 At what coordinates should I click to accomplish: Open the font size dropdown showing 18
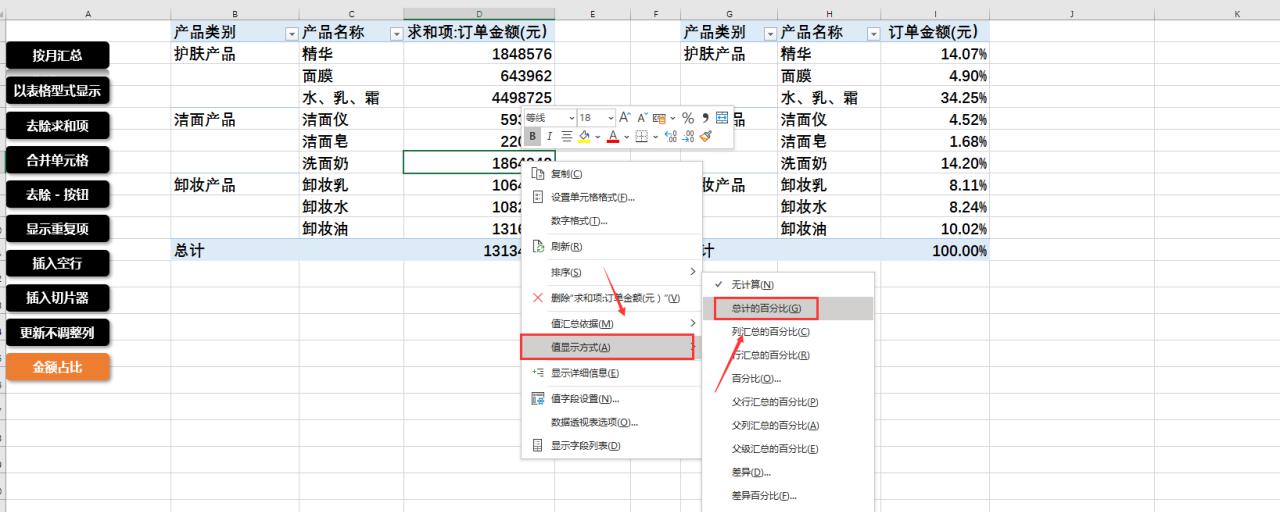[610, 118]
